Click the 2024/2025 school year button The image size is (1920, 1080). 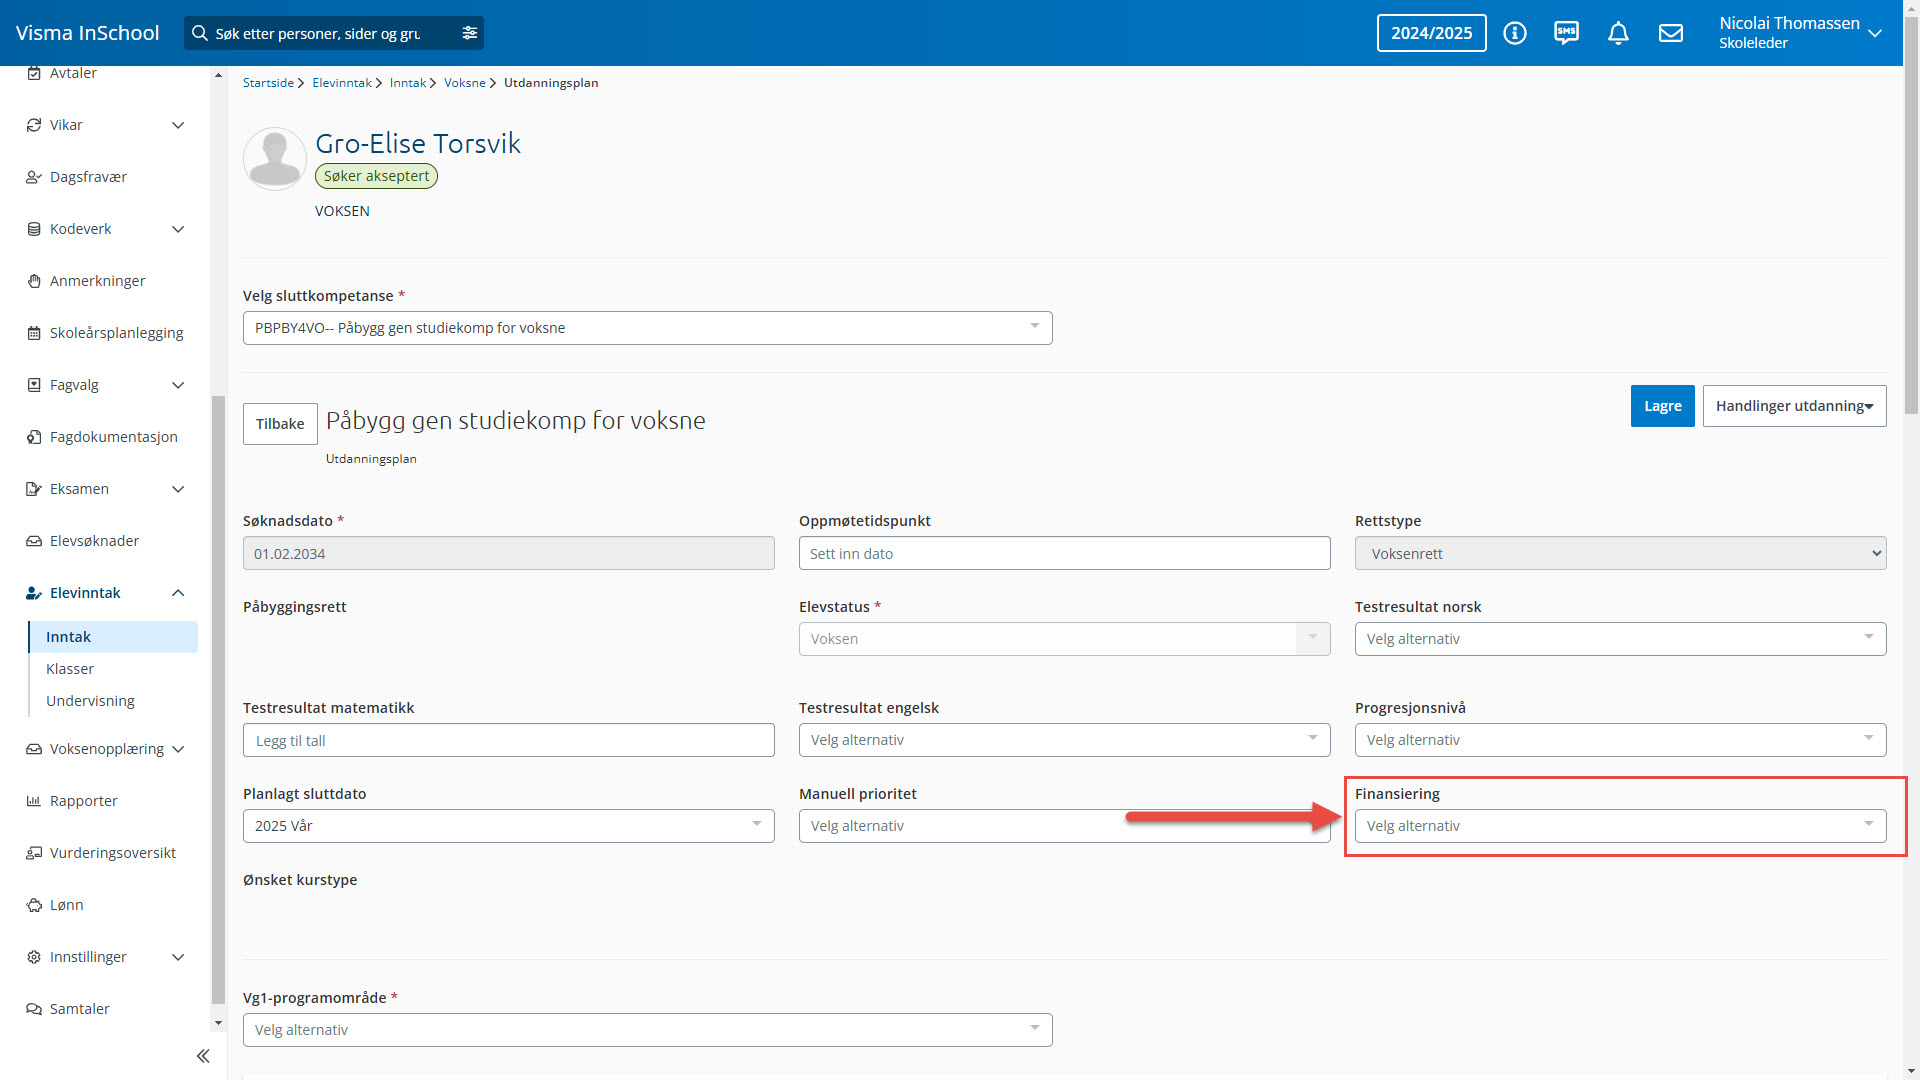tap(1431, 33)
